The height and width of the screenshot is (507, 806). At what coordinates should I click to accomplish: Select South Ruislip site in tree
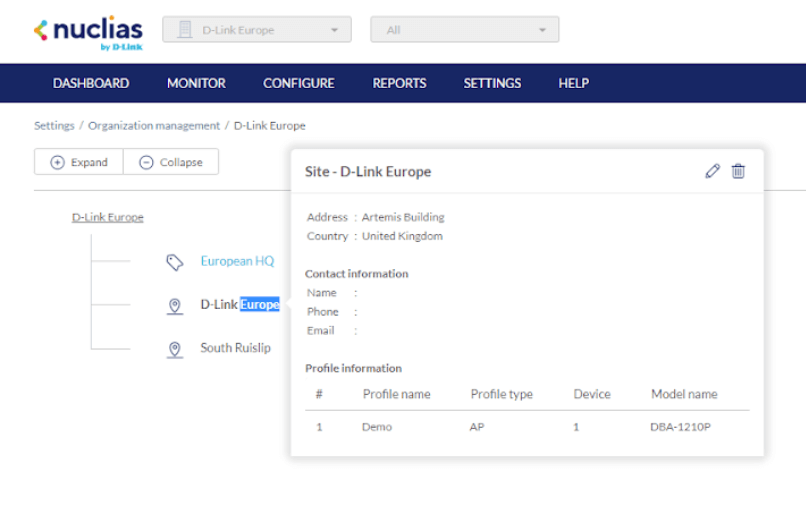(235, 348)
